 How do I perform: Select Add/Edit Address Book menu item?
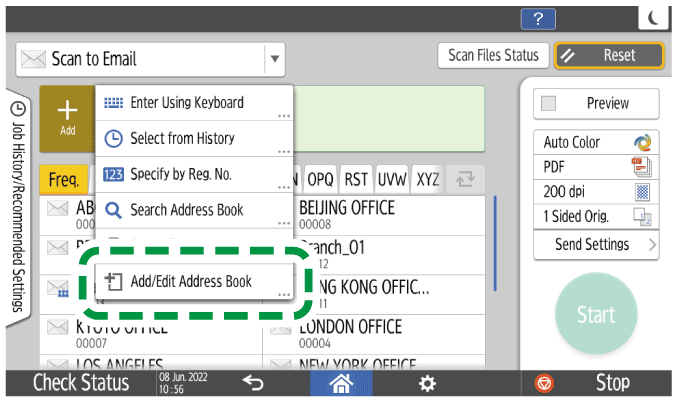pyautogui.click(x=193, y=281)
